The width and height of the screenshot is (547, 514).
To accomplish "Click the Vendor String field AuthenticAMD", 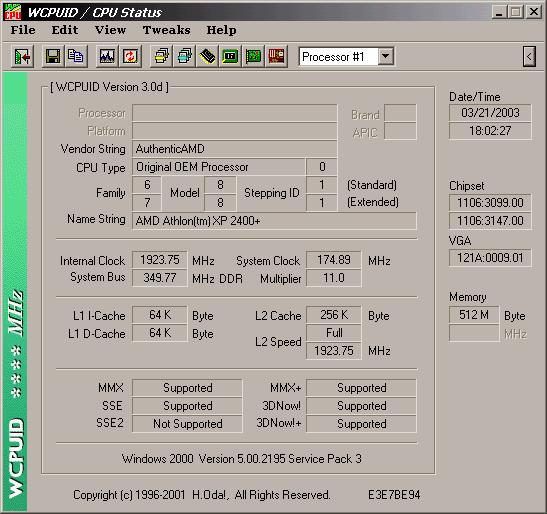I will [234, 149].
